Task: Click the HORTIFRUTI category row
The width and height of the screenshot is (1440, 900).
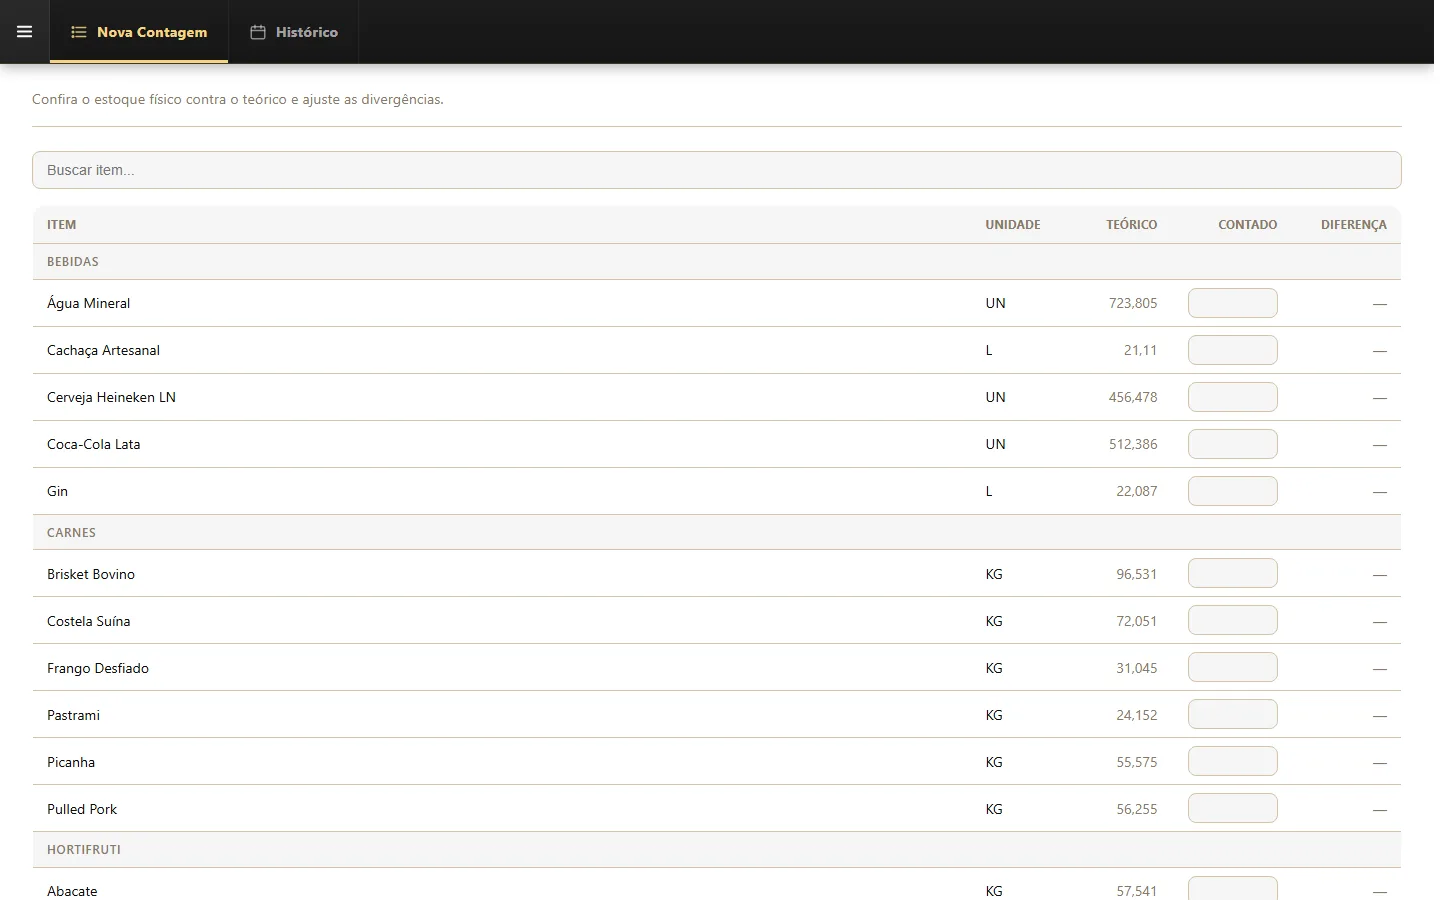Action: pos(716,850)
